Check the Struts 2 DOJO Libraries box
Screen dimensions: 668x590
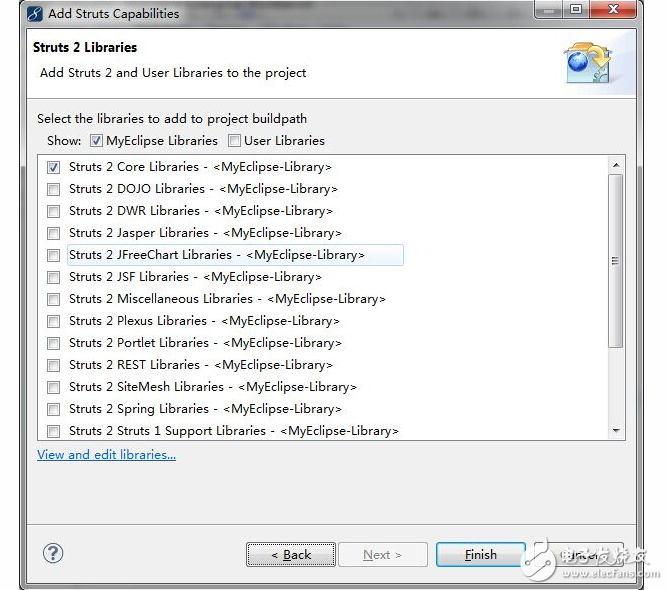pos(53,189)
